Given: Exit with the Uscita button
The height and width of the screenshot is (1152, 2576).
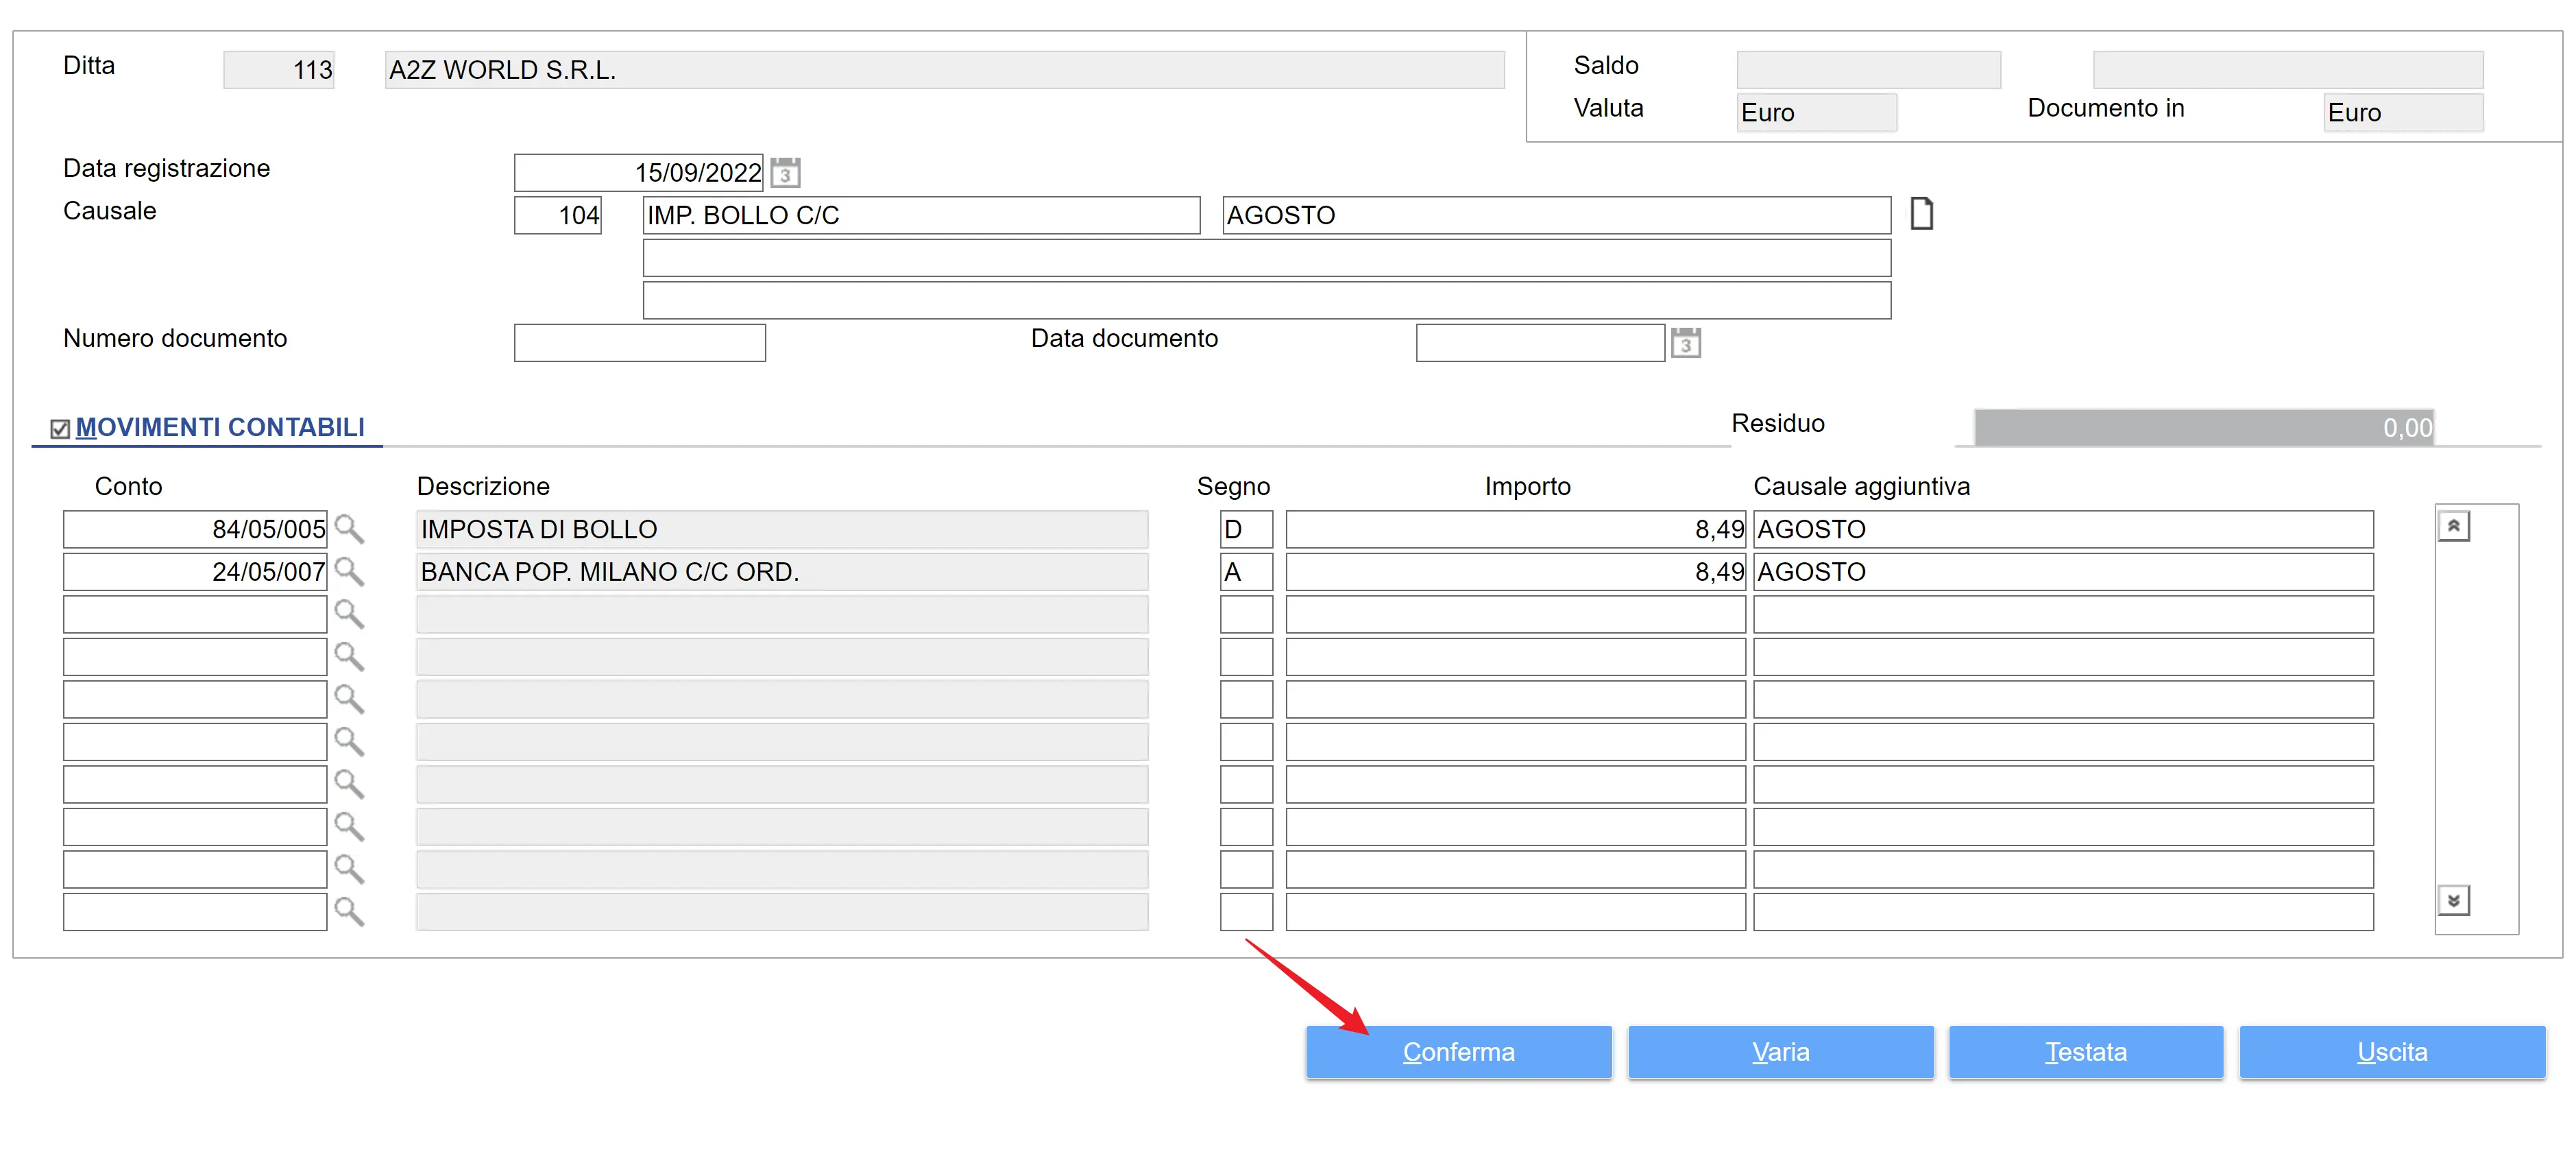Looking at the screenshot, I should click(x=2391, y=1052).
